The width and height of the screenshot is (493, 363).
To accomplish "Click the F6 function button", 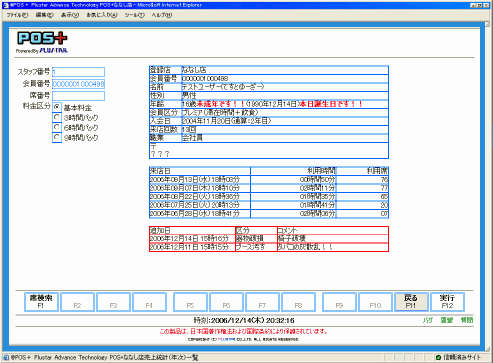I will click(226, 302).
